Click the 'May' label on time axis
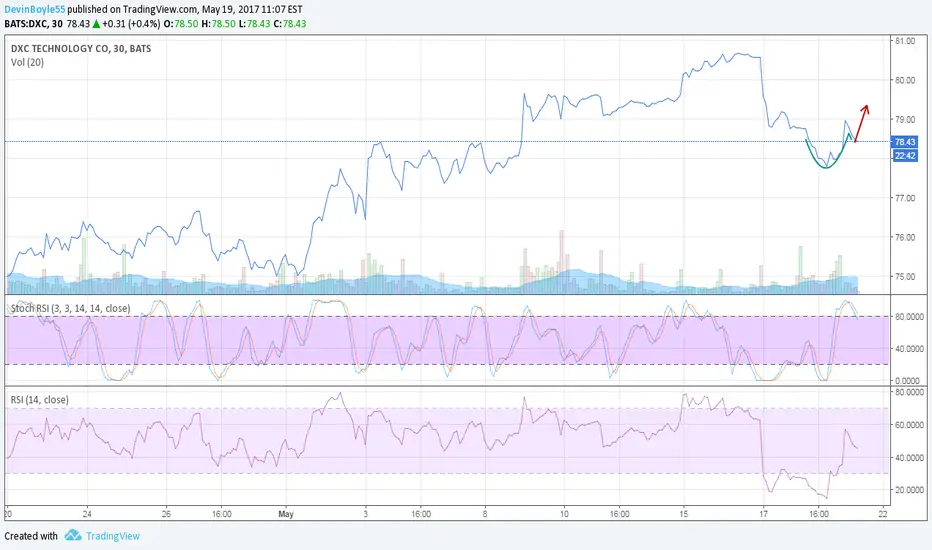The height and width of the screenshot is (550, 932). (286, 514)
